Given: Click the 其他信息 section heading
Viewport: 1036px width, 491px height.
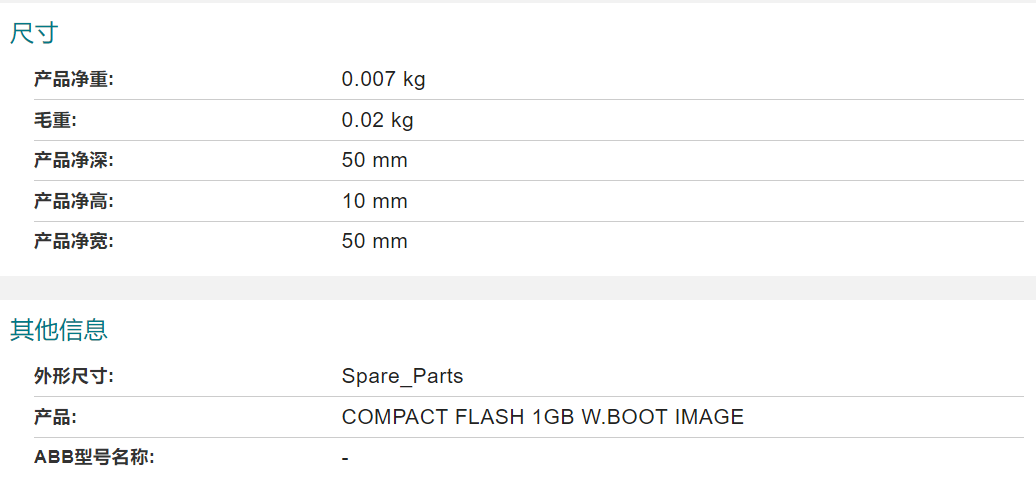Looking at the screenshot, I should tap(59, 330).
